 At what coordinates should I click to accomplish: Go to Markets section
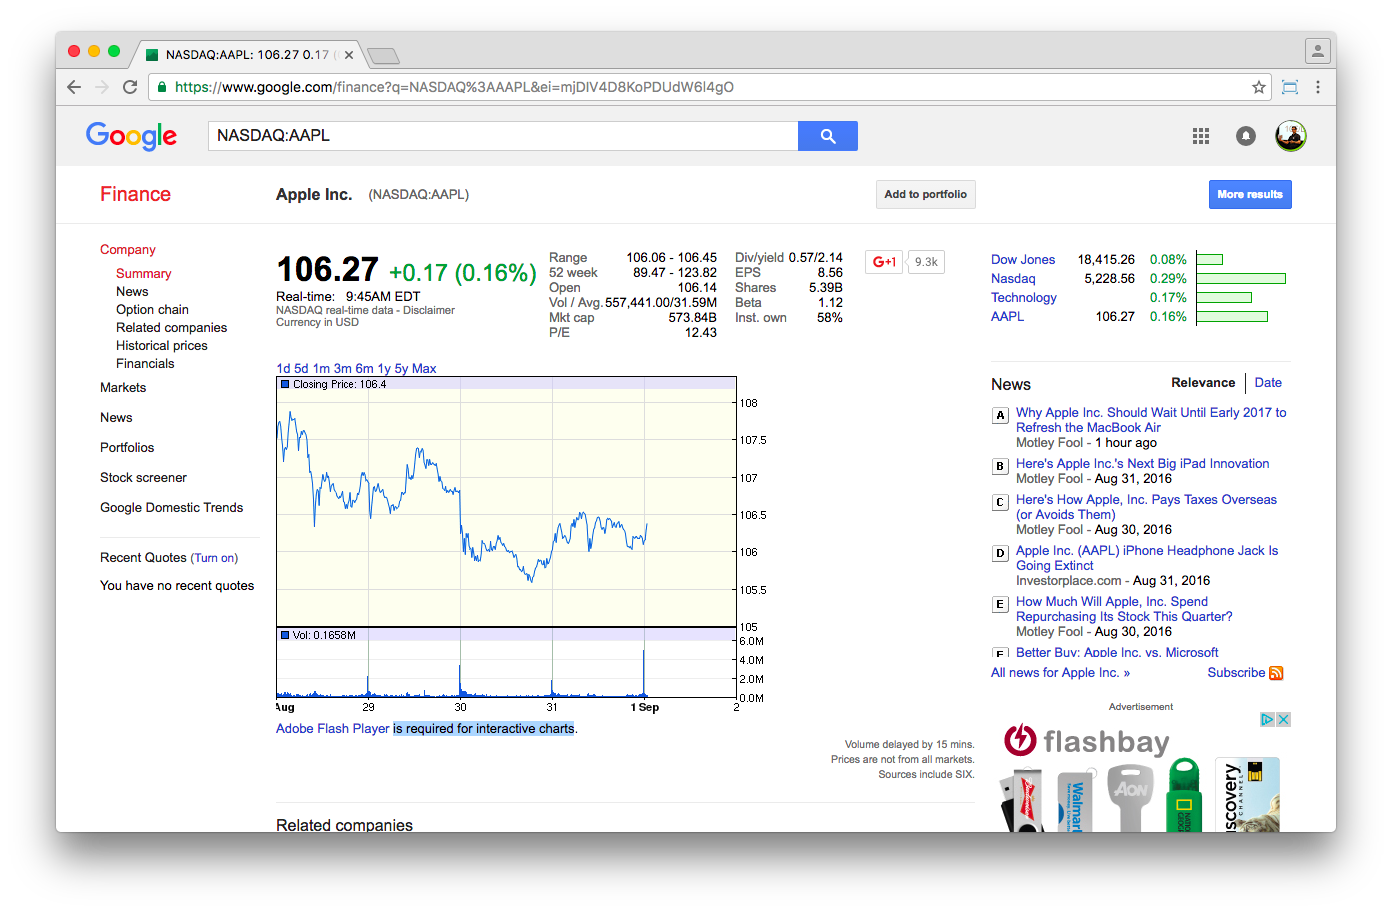tap(123, 388)
